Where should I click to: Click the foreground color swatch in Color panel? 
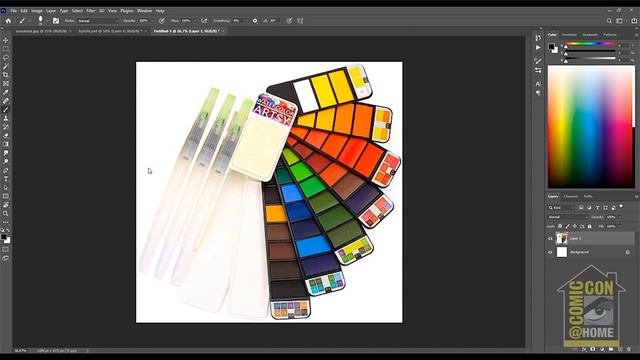click(551, 47)
